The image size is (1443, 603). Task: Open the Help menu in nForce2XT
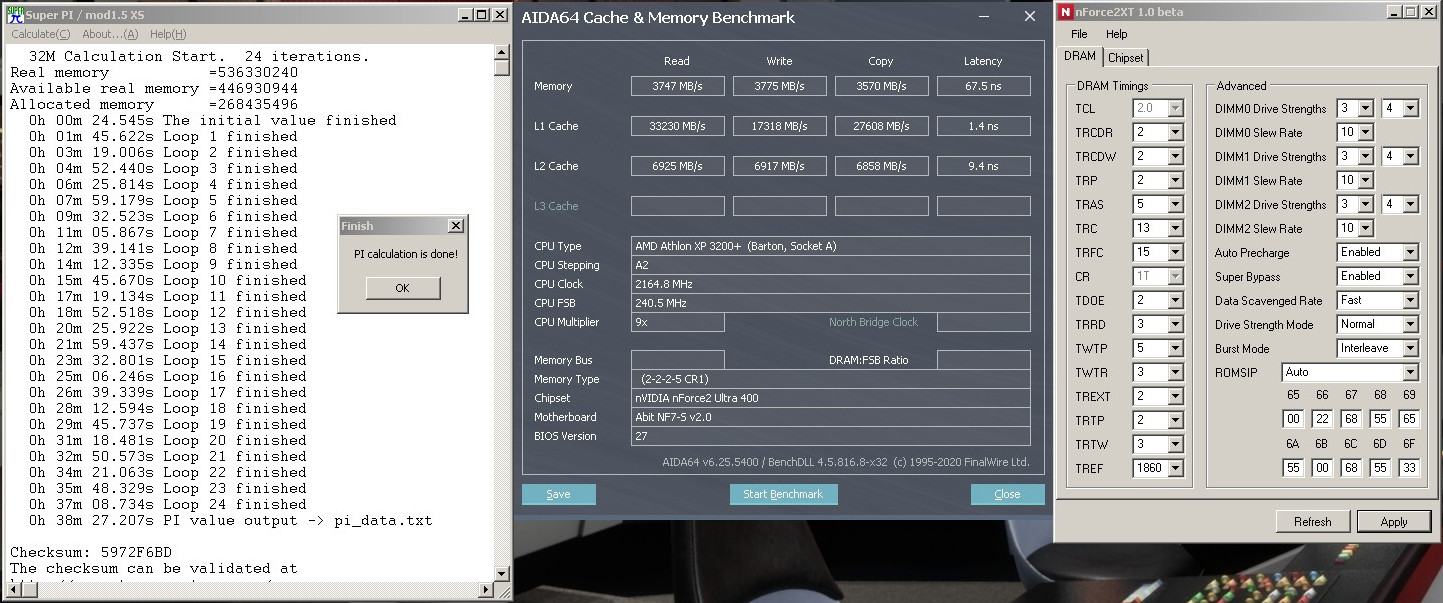pos(1117,34)
